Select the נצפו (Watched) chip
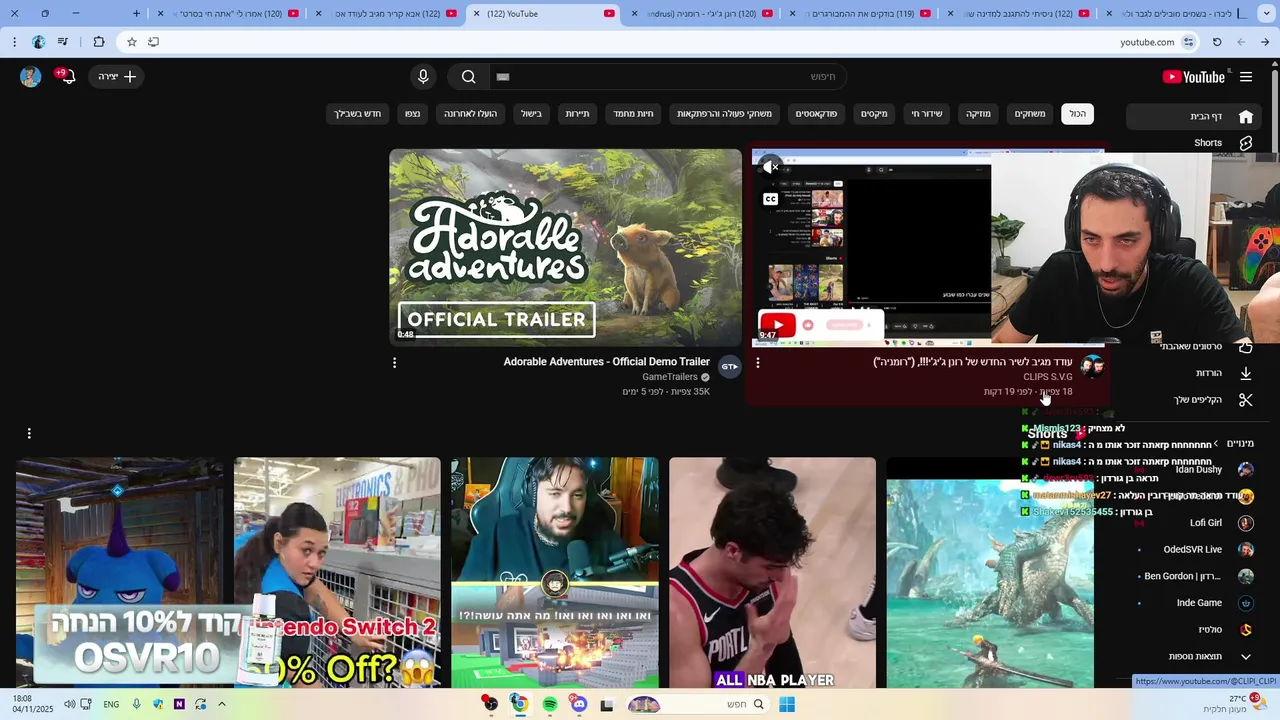Viewport: 1280px width, 720px height. (x=412, y=114)
